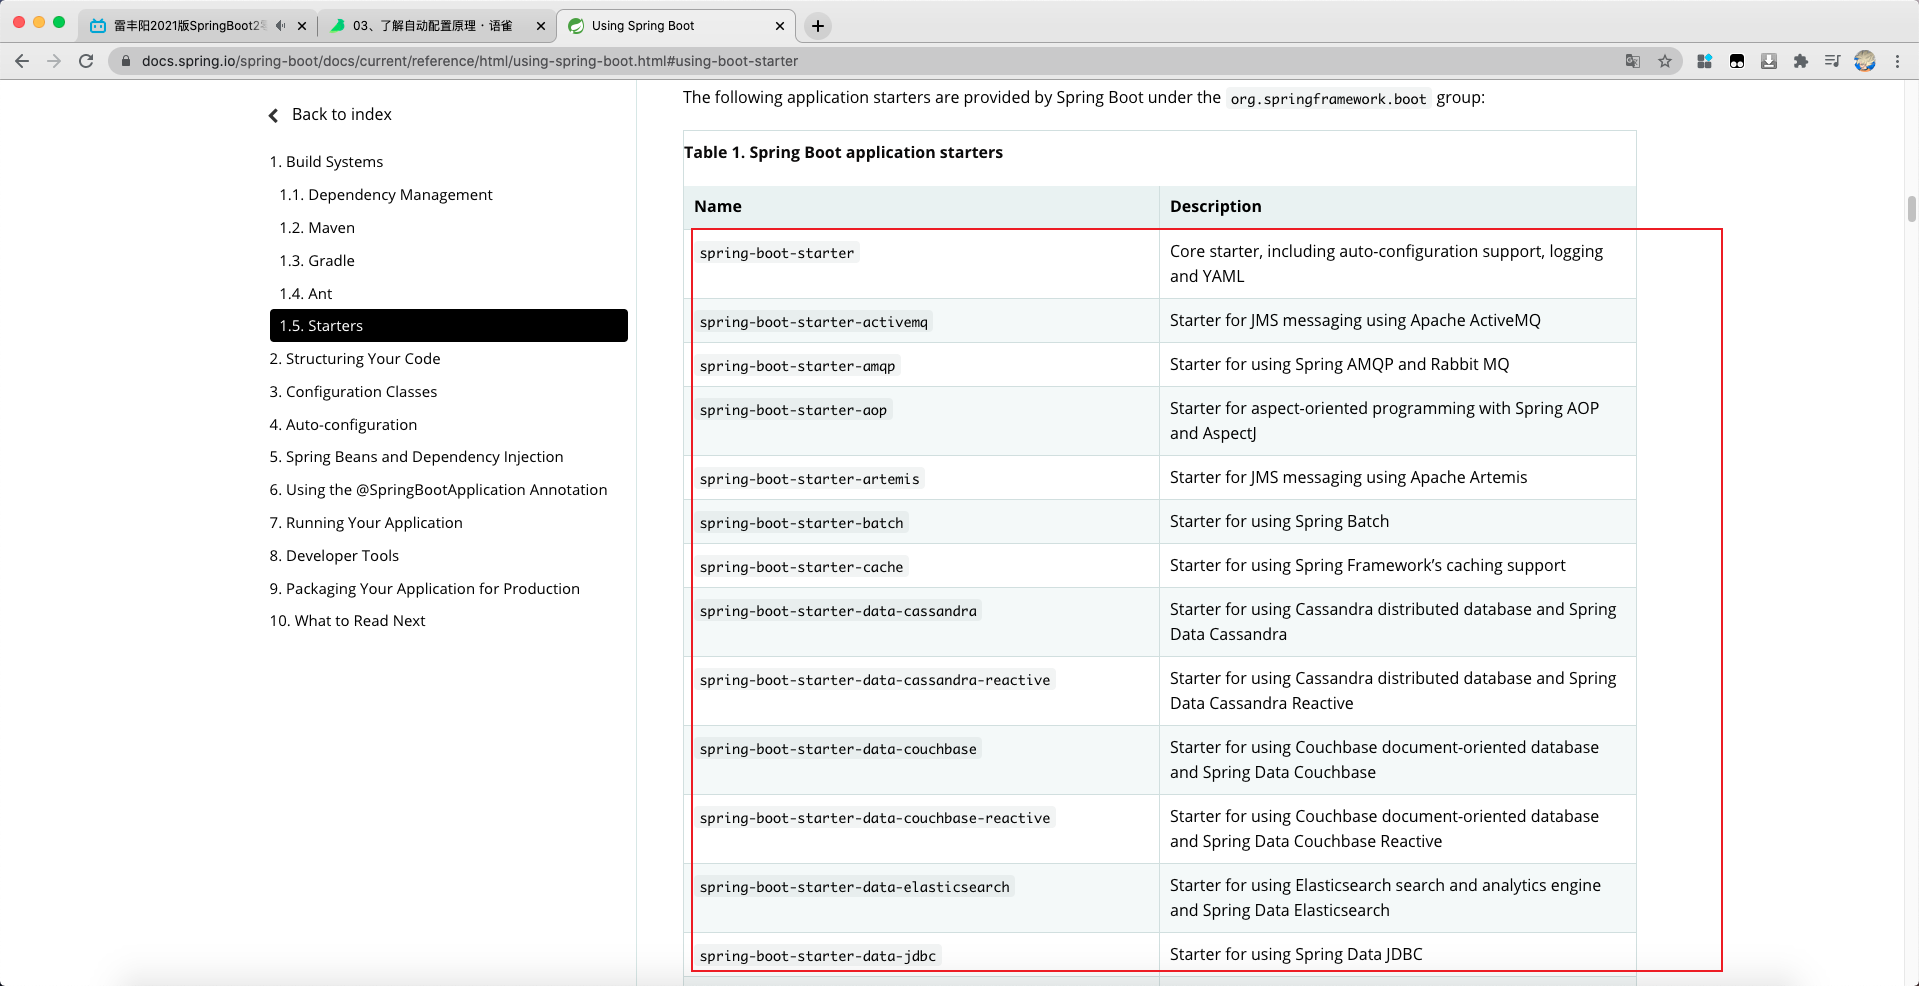Click the lock icon in the address bar
This screenshot has width=1919, height=986.
pos(125,61)
